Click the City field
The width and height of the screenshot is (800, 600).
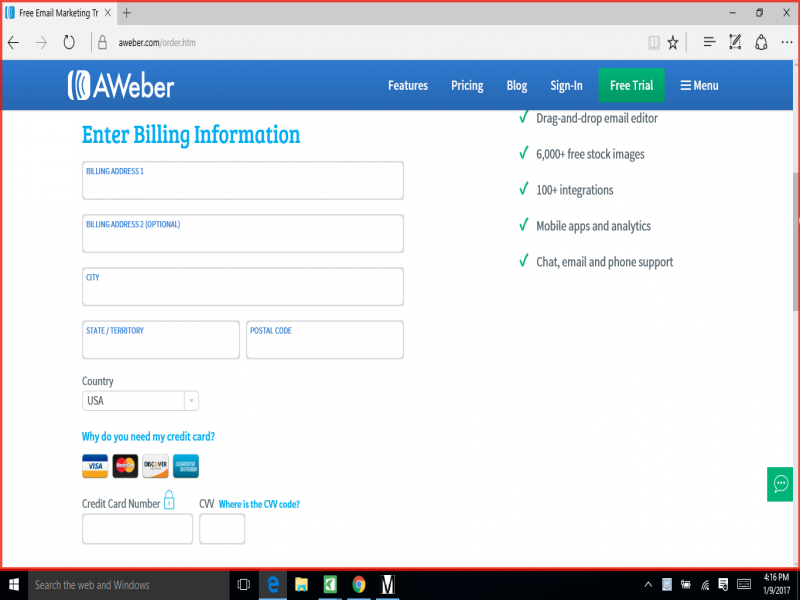tap(243, 287)
